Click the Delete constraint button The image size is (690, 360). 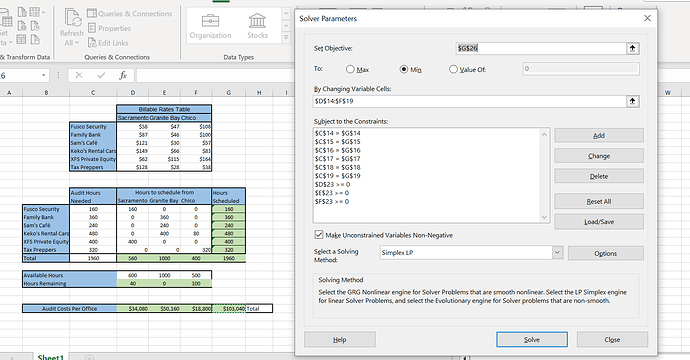598,176
